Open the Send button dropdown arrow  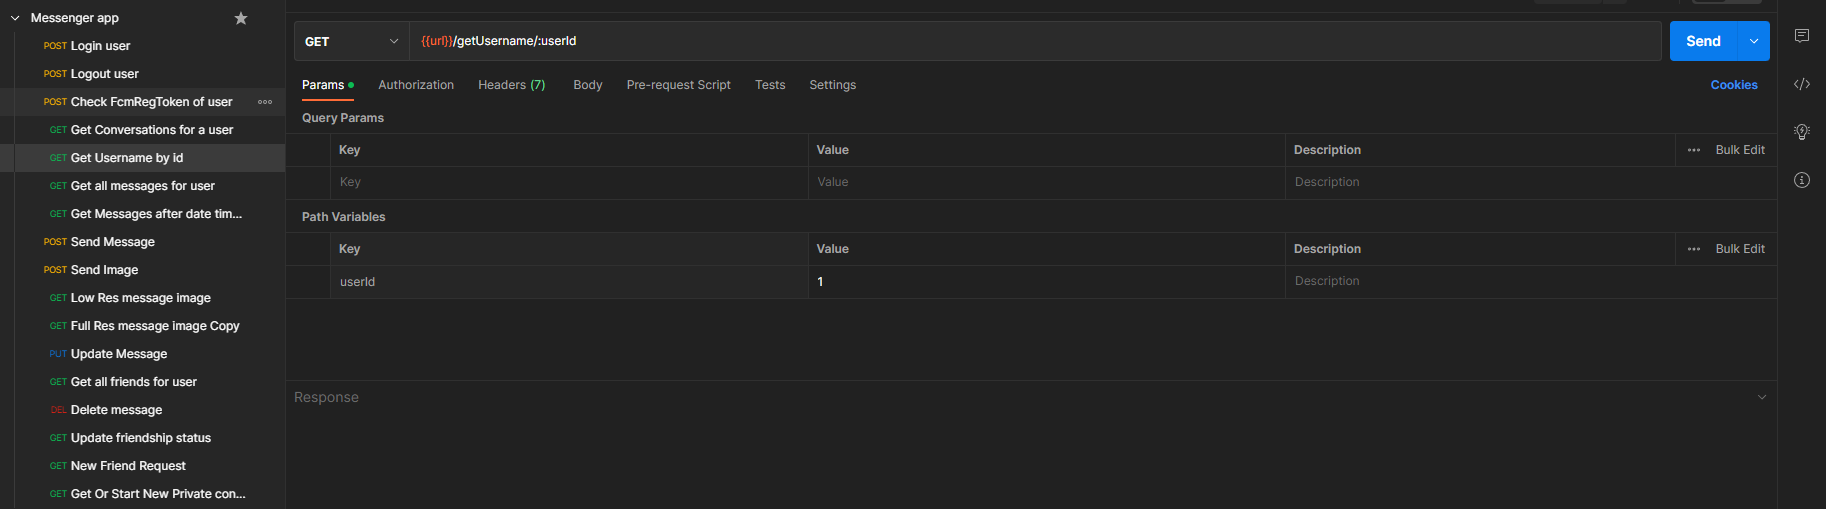pos(1754,41)
